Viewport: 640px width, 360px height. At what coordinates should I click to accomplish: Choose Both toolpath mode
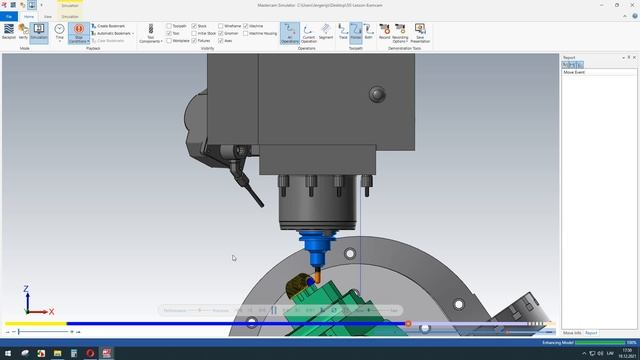[369, 32]
